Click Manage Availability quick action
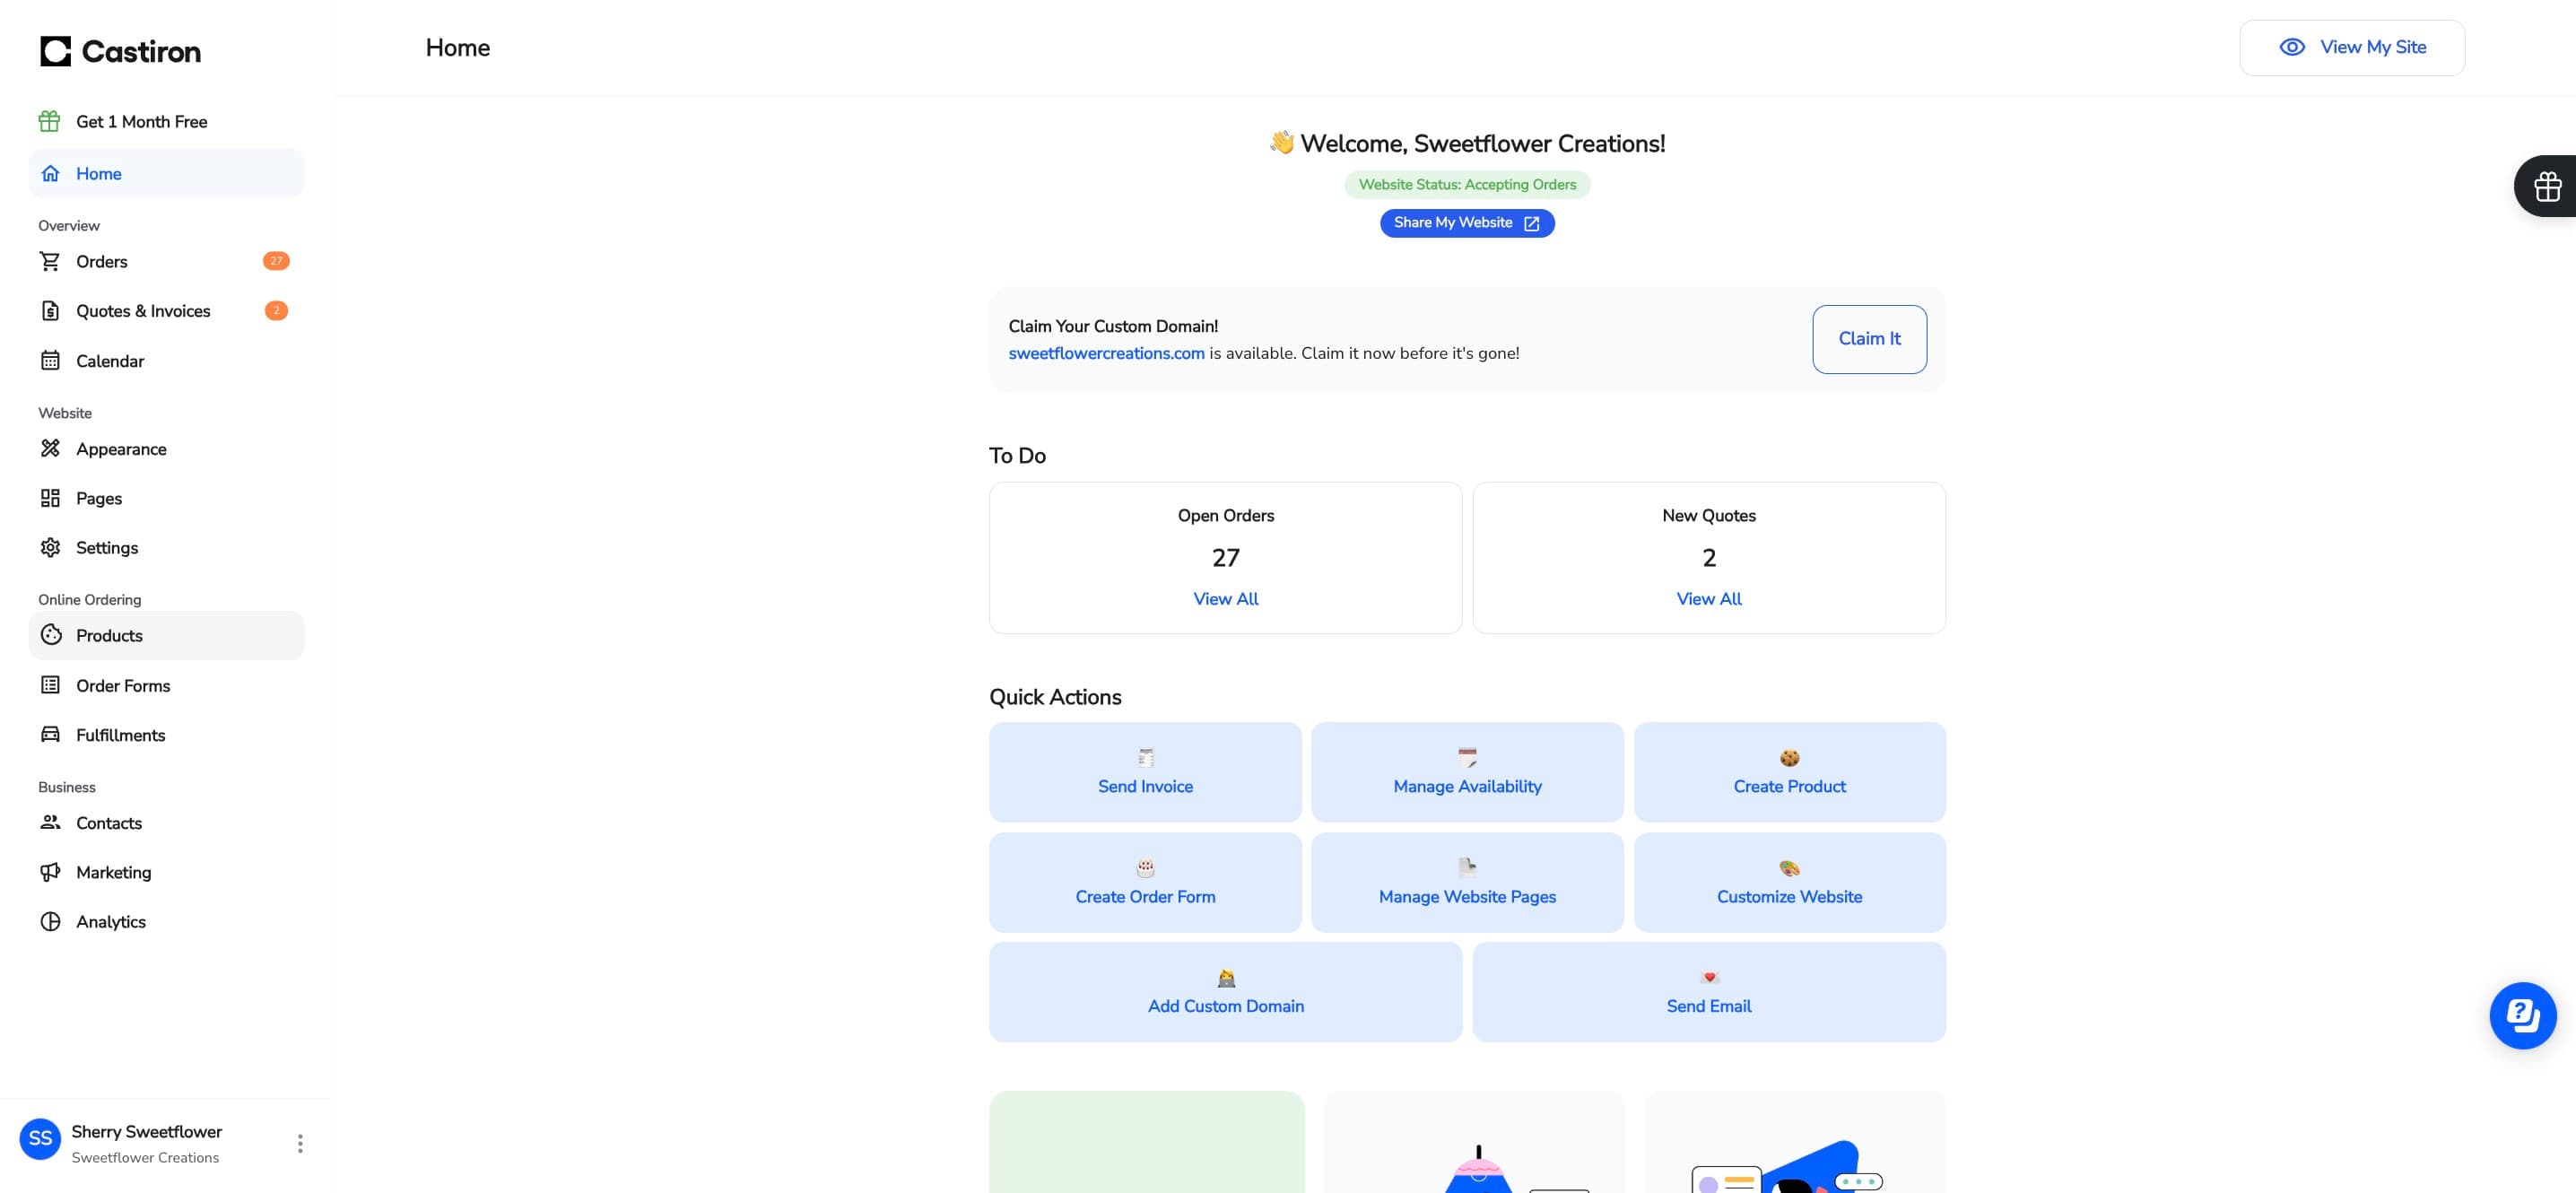The width and height of the screenshot is (2576, 1193). pyautogui.click(x=1467, y=772)
